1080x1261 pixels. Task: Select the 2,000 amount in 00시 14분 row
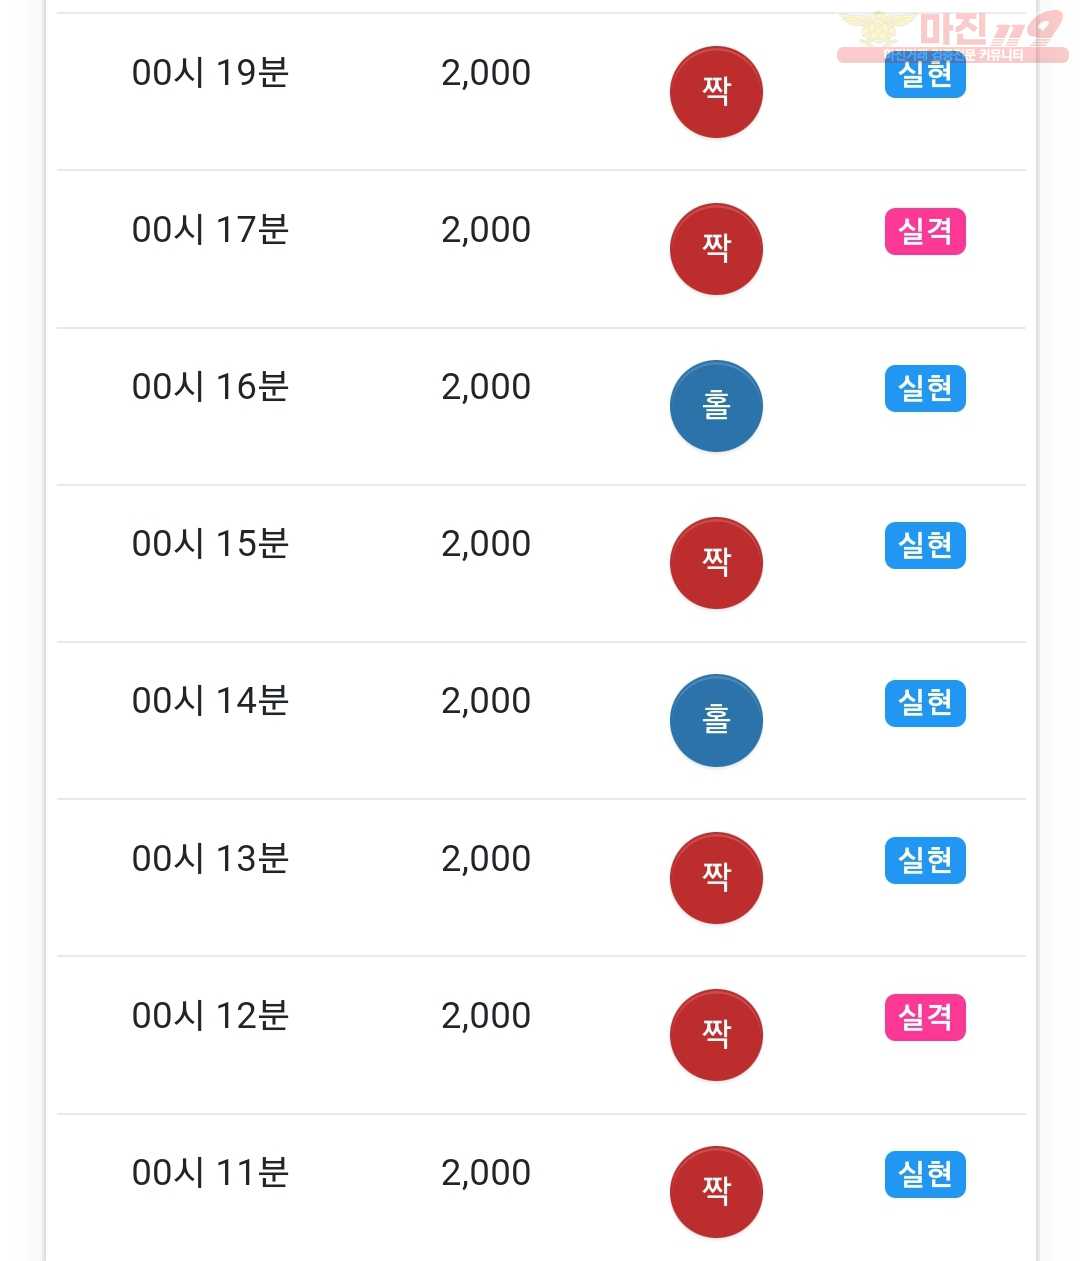(x=486, y=701)
